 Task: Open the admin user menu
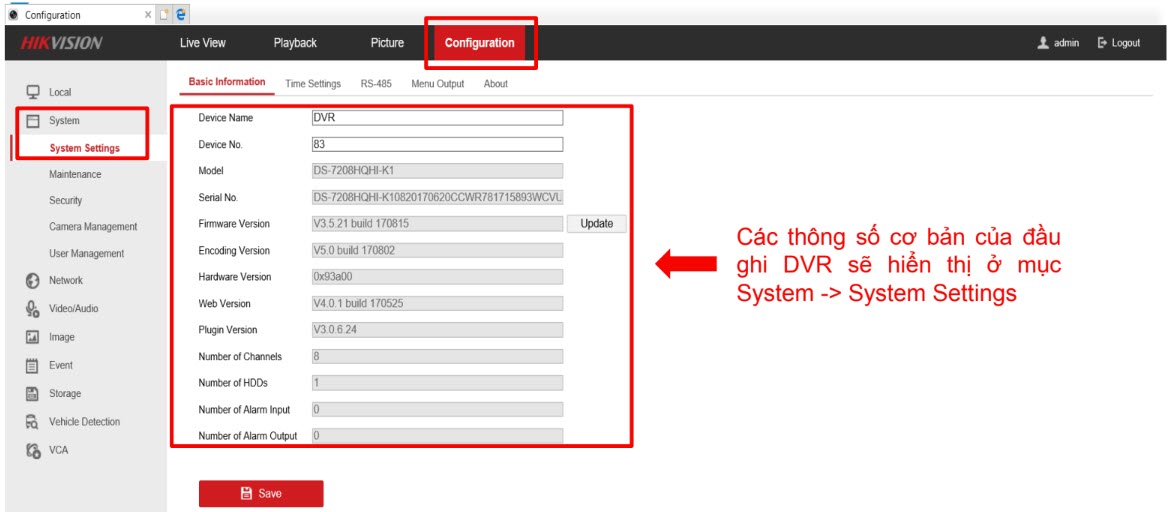click(x=1058, y=43)
